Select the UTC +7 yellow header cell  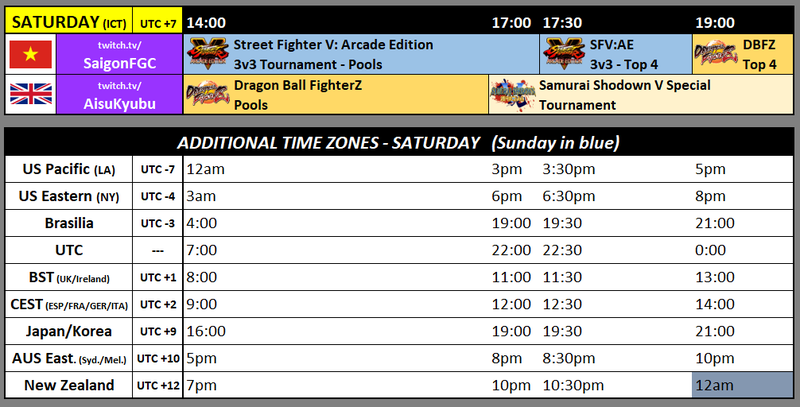pyautogui.click(x=158, y=21)
